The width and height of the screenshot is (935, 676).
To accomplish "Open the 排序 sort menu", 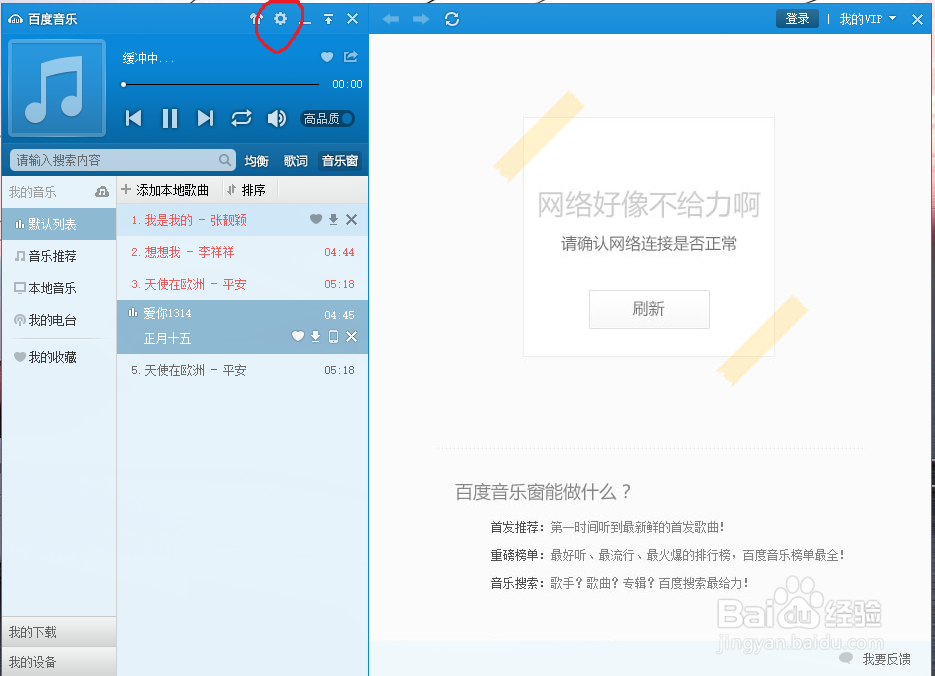I will coord(246,190).
